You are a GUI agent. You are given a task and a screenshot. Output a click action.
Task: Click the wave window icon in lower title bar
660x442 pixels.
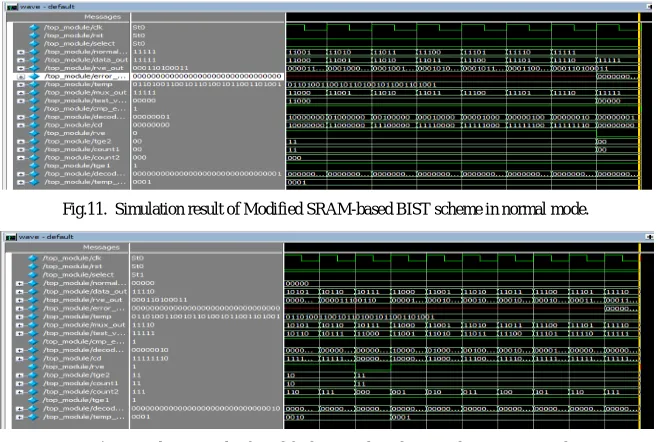(11, 237)
